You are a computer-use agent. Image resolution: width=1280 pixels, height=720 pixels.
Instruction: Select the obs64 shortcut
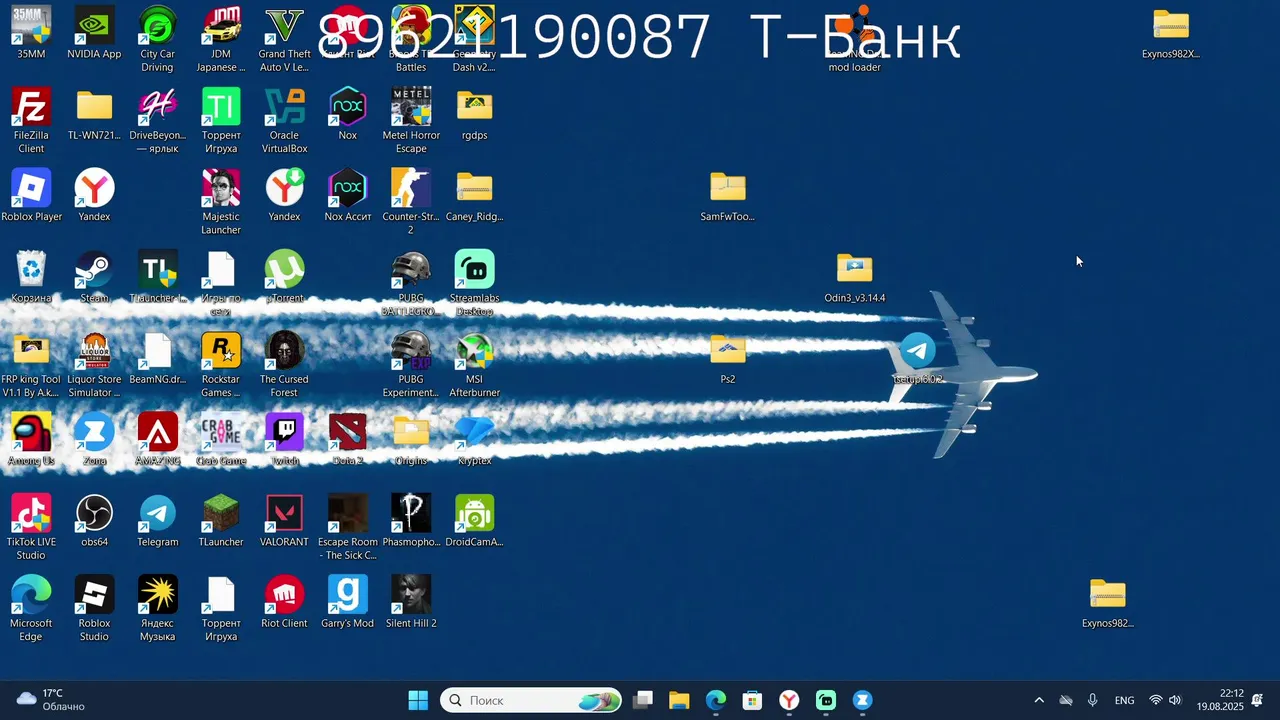click(94, 513)
